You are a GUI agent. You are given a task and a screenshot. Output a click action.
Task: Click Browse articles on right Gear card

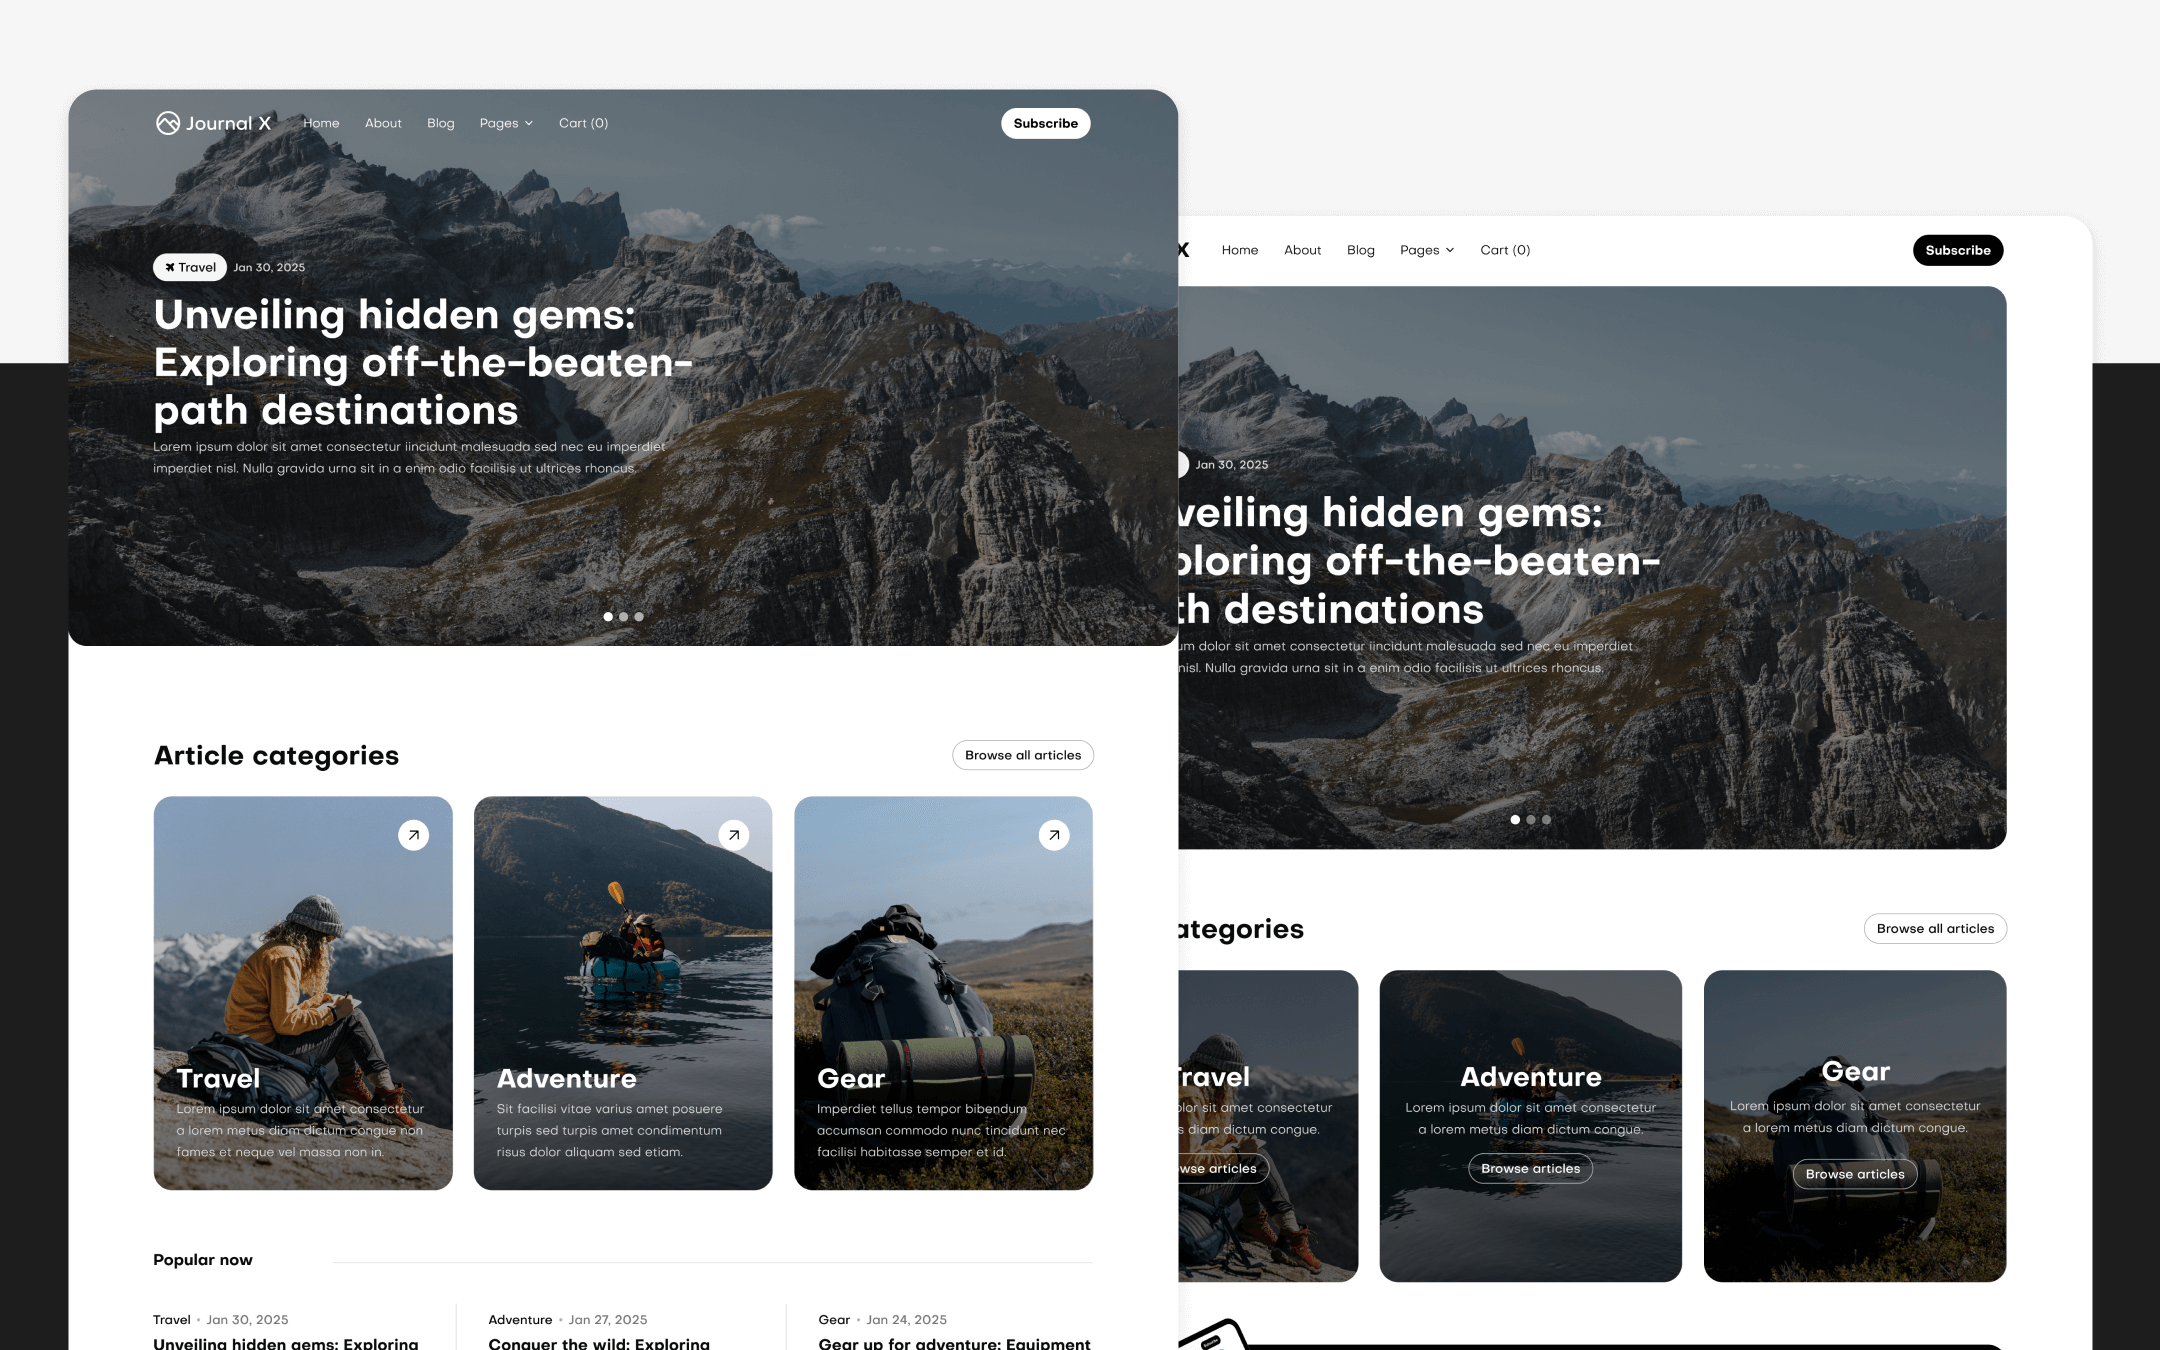1855,1174
